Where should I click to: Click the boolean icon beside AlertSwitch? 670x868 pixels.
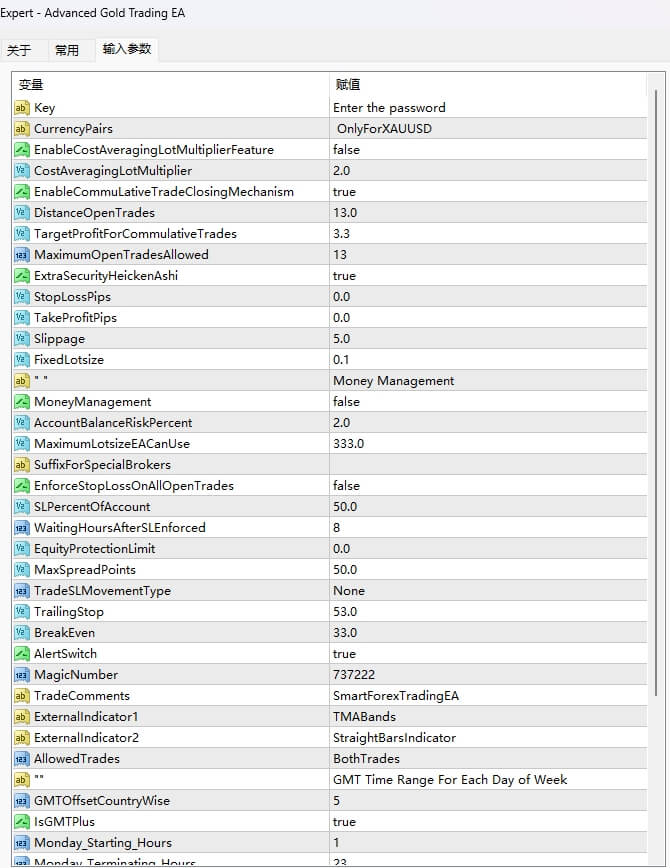(21, 654)
